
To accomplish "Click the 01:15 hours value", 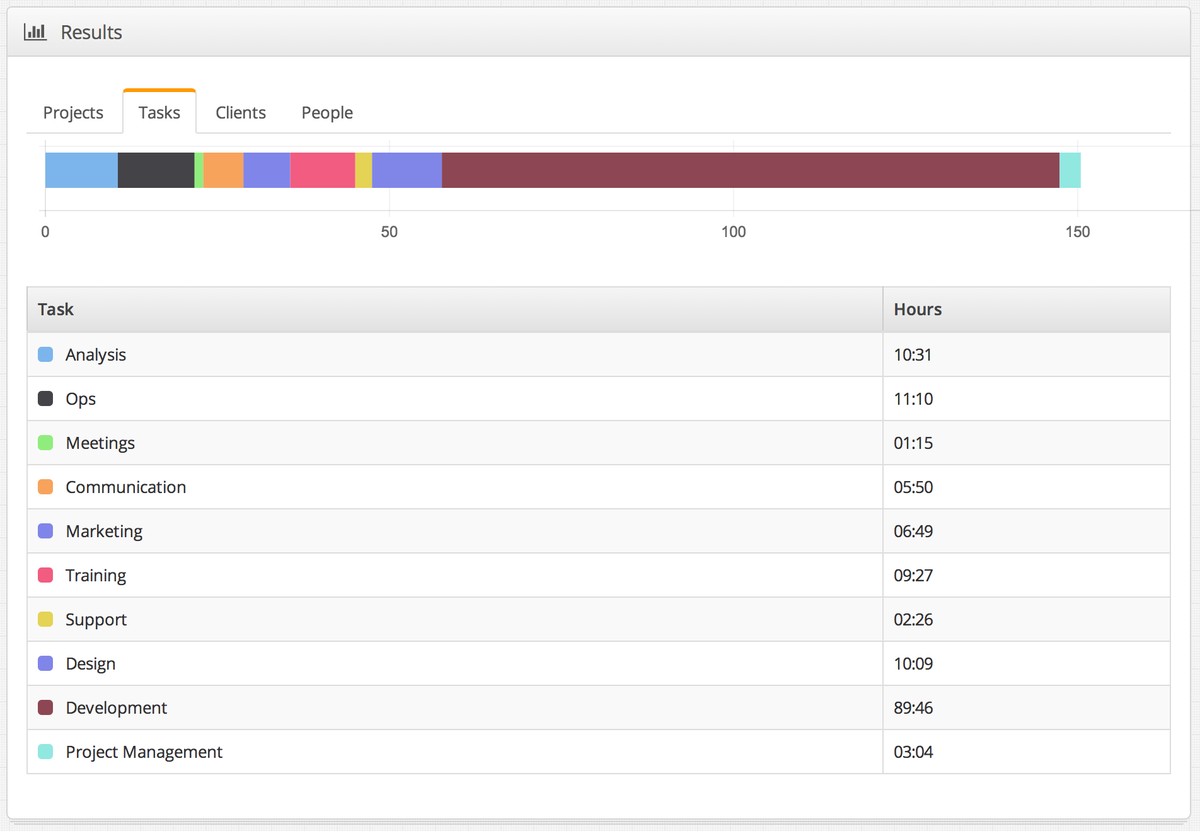I will [913, 443].
